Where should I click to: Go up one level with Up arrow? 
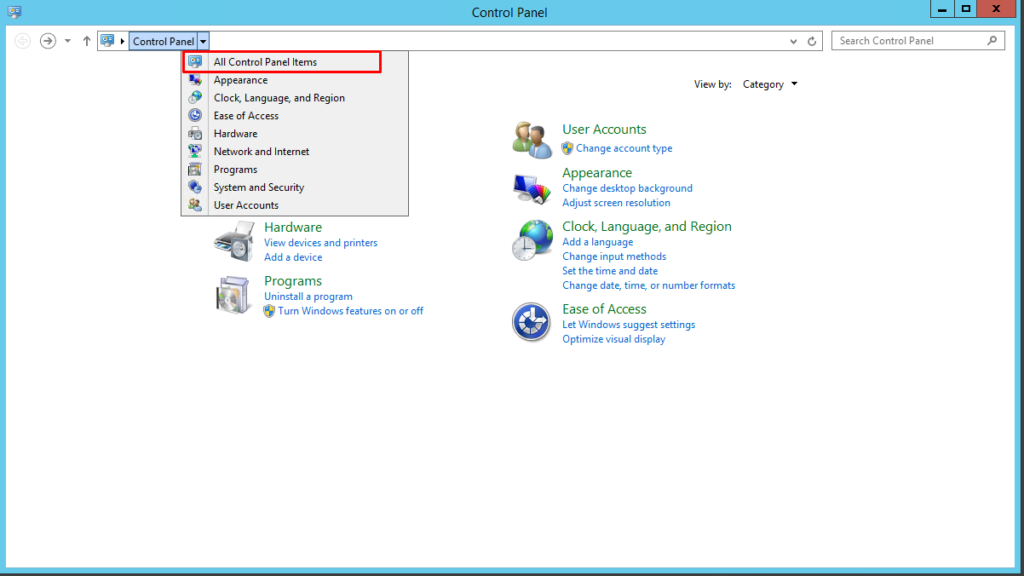click(86, 40)
